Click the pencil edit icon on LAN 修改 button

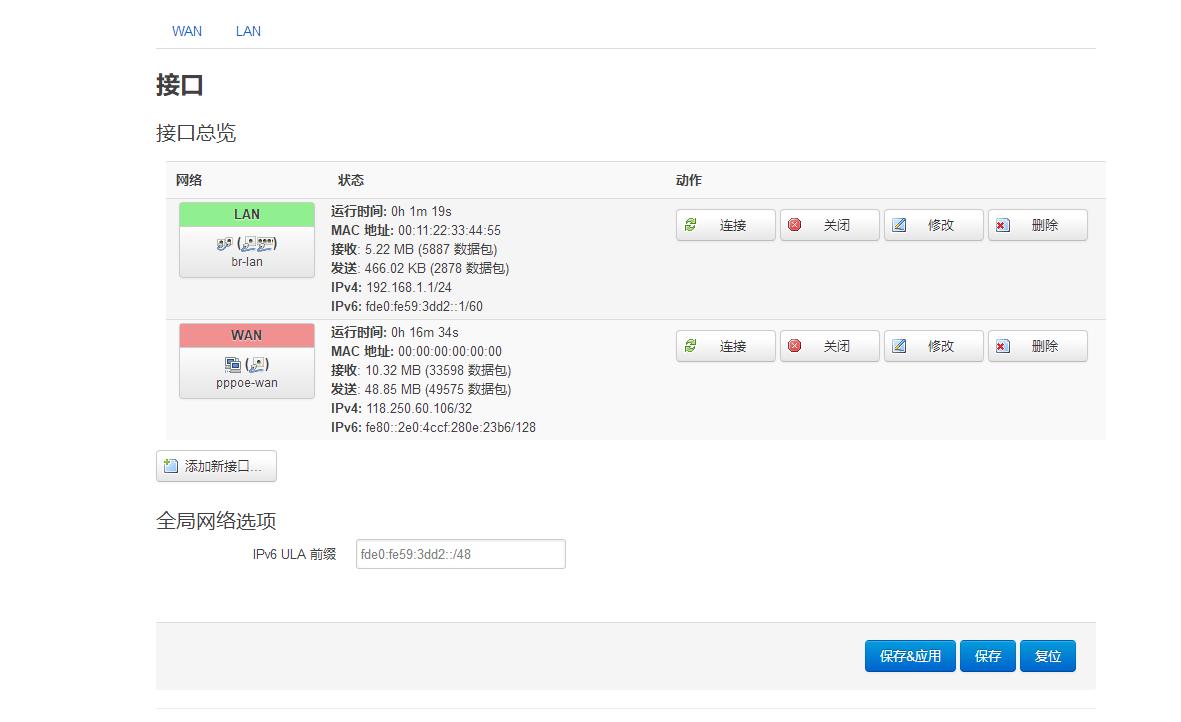(901, 224)
